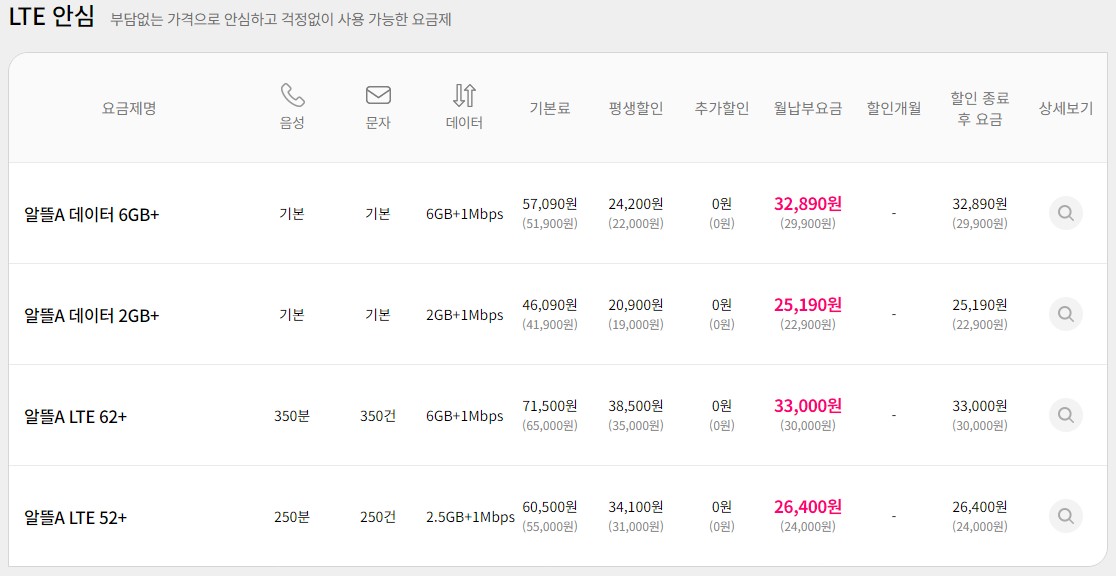Click the 음성 column label

coord(292,122)
